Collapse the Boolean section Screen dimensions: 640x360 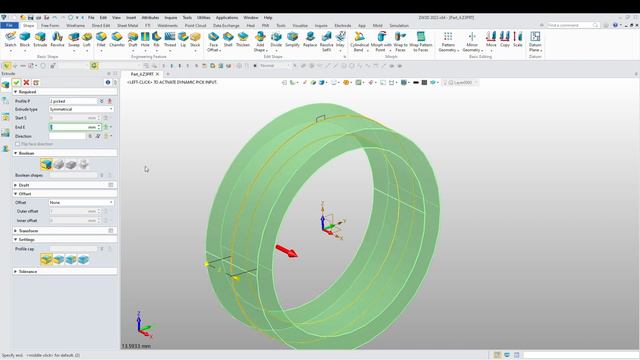click(16, 153)
